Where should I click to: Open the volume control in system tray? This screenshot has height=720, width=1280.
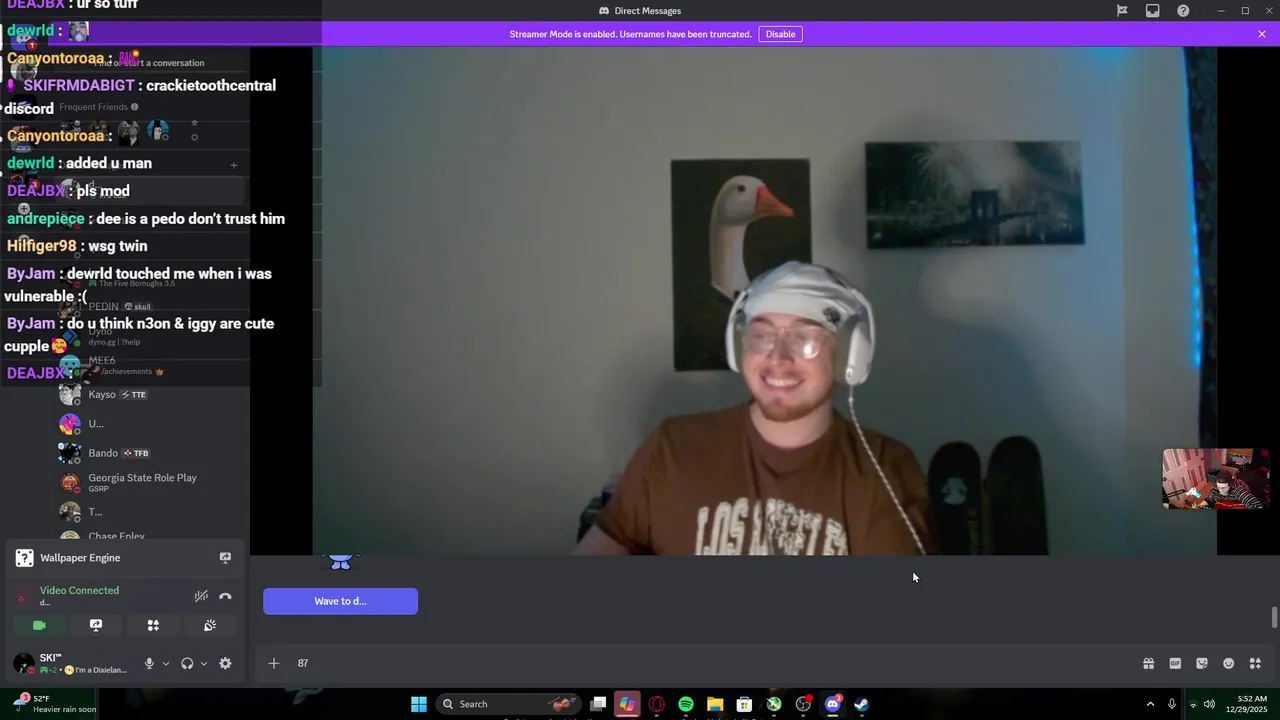1209,704
